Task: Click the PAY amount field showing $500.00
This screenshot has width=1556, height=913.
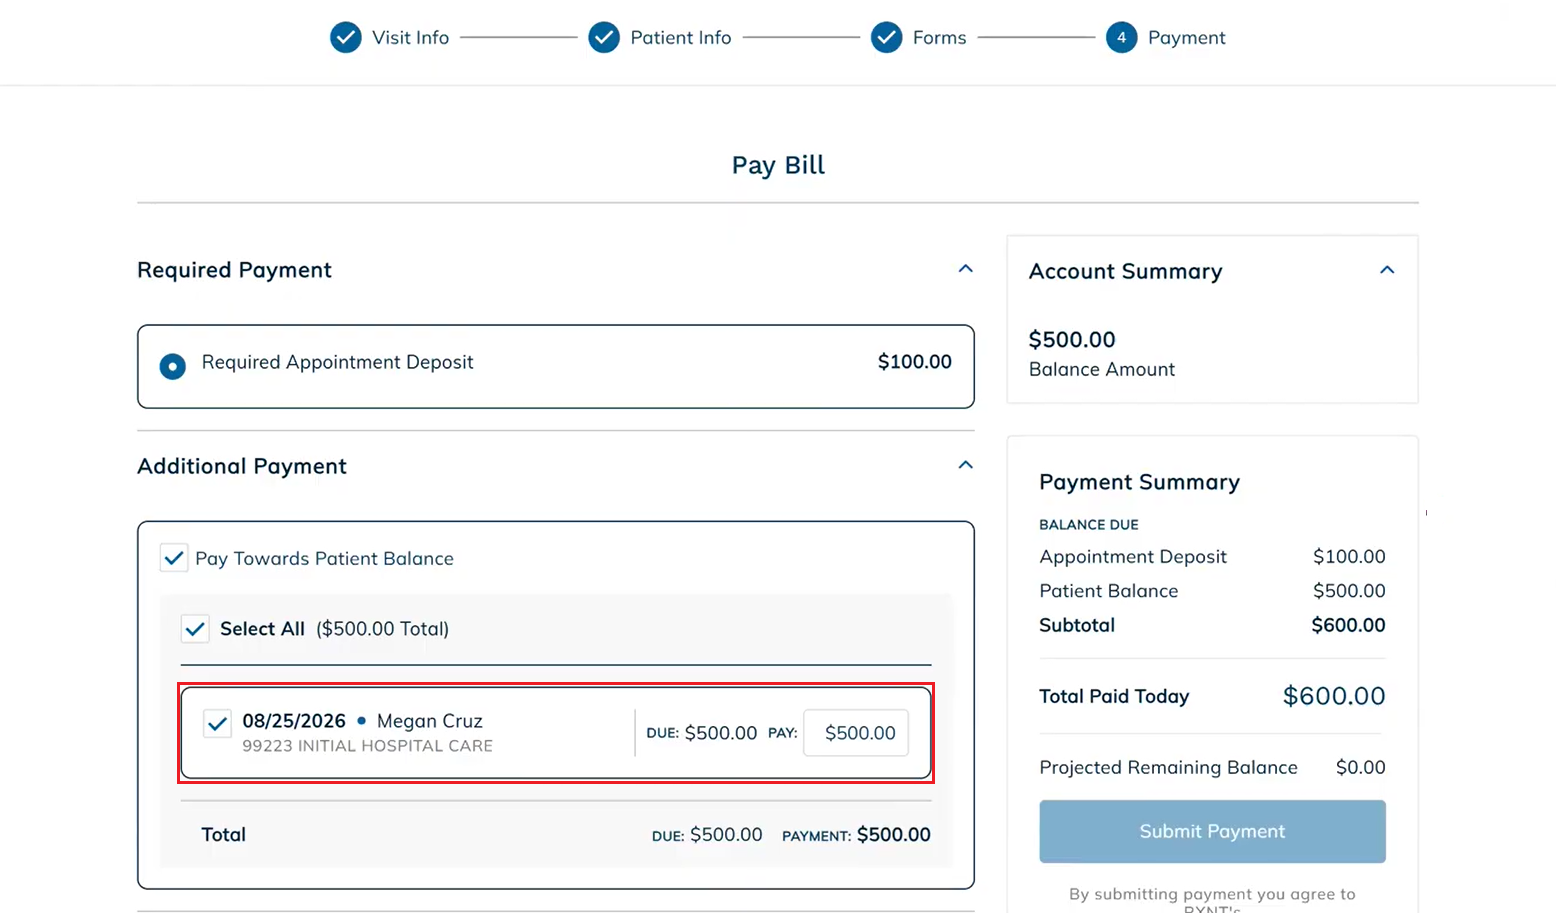Action: (x=857, y=733)
